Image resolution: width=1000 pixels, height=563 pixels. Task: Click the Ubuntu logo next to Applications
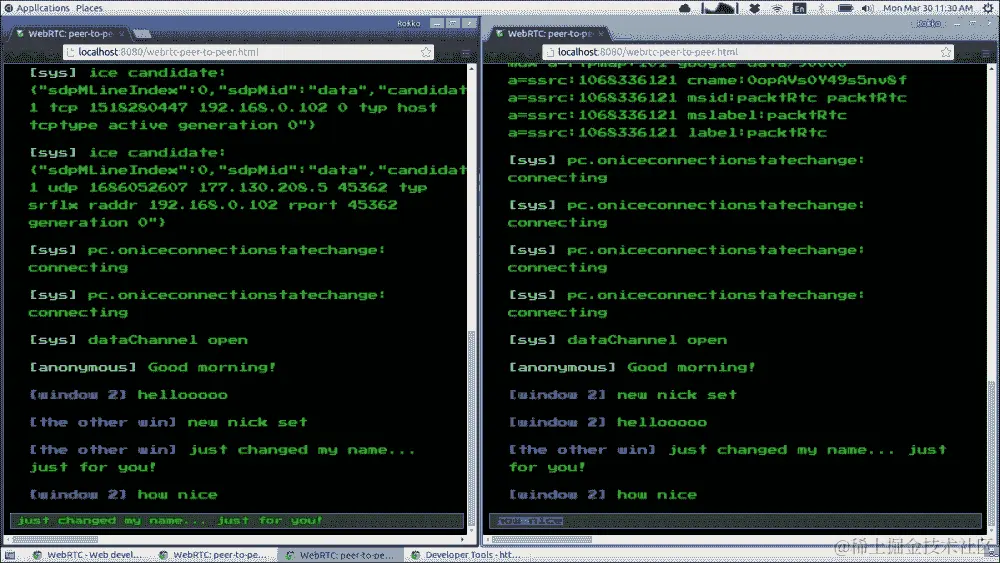pos(8,8)
